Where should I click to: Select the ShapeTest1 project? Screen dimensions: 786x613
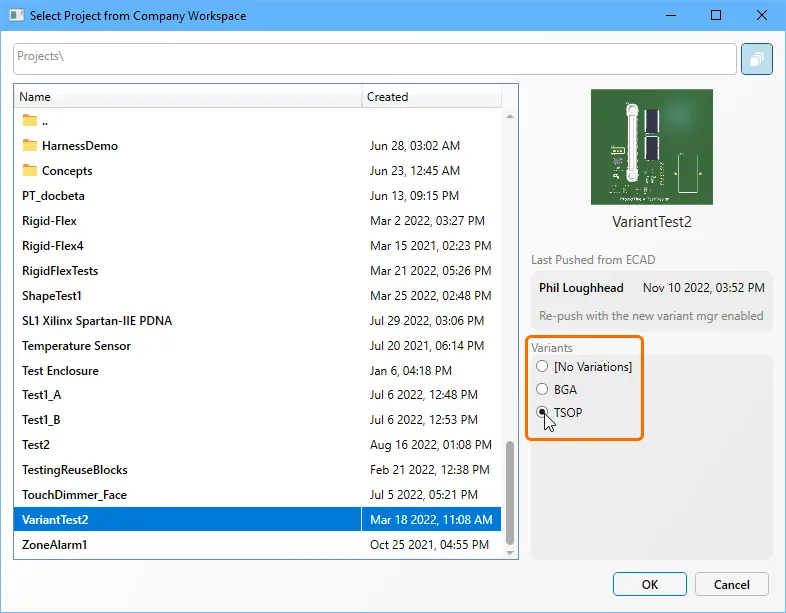point(257,296)
